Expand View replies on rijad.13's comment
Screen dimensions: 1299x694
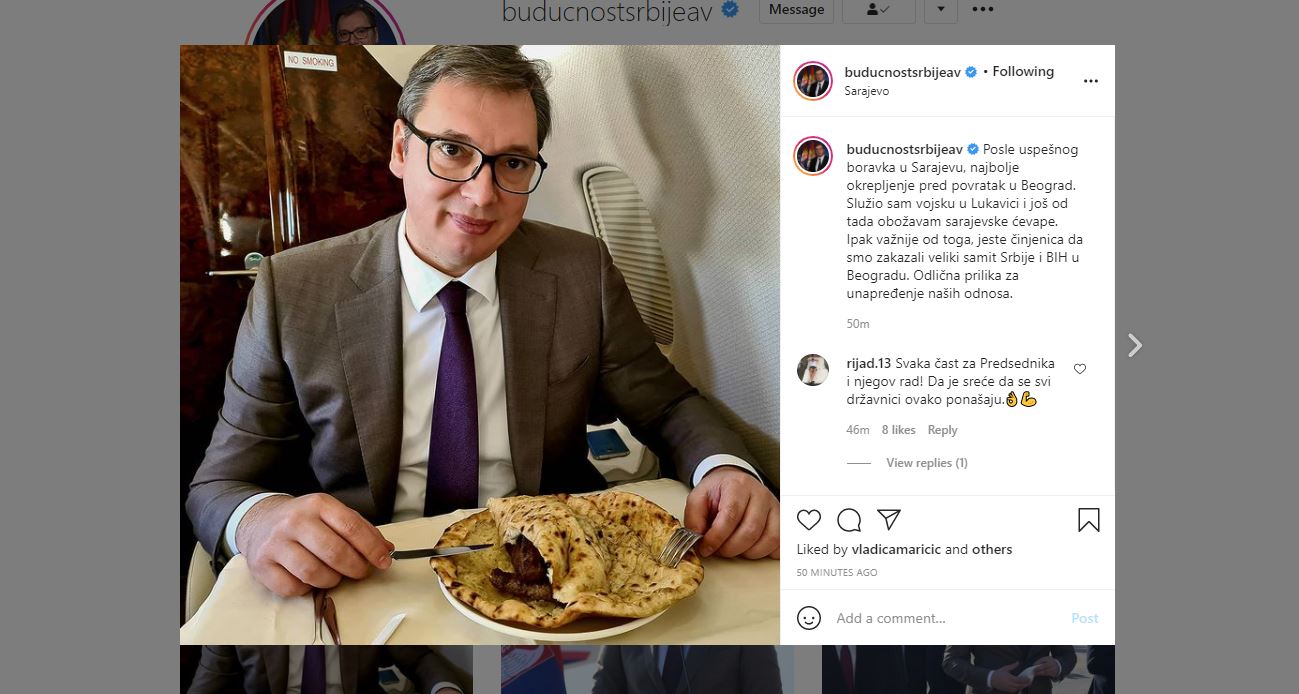pyautogui.click(x=926, y=462)
